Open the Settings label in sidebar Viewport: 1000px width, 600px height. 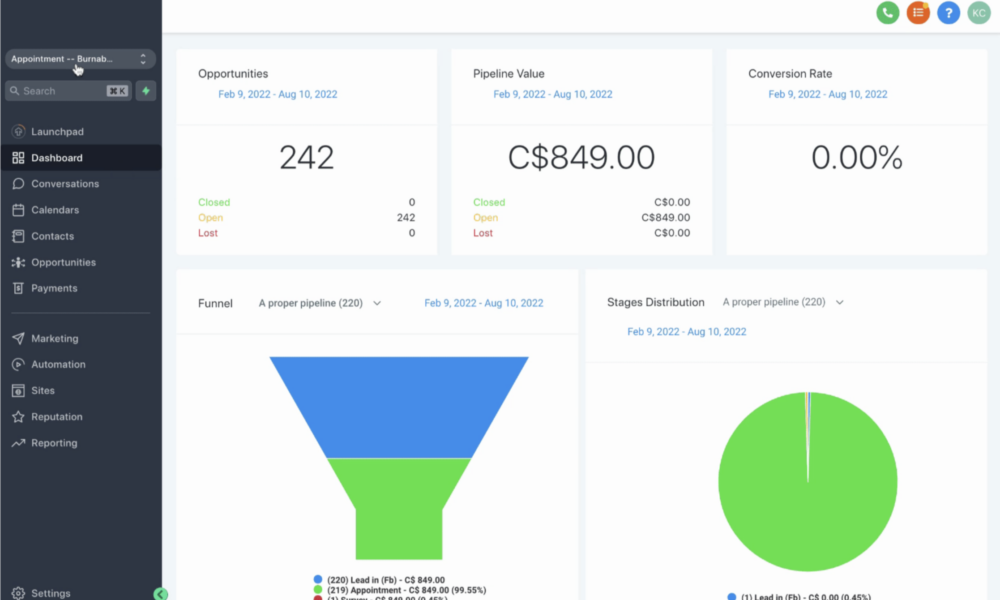coord(51,593)
